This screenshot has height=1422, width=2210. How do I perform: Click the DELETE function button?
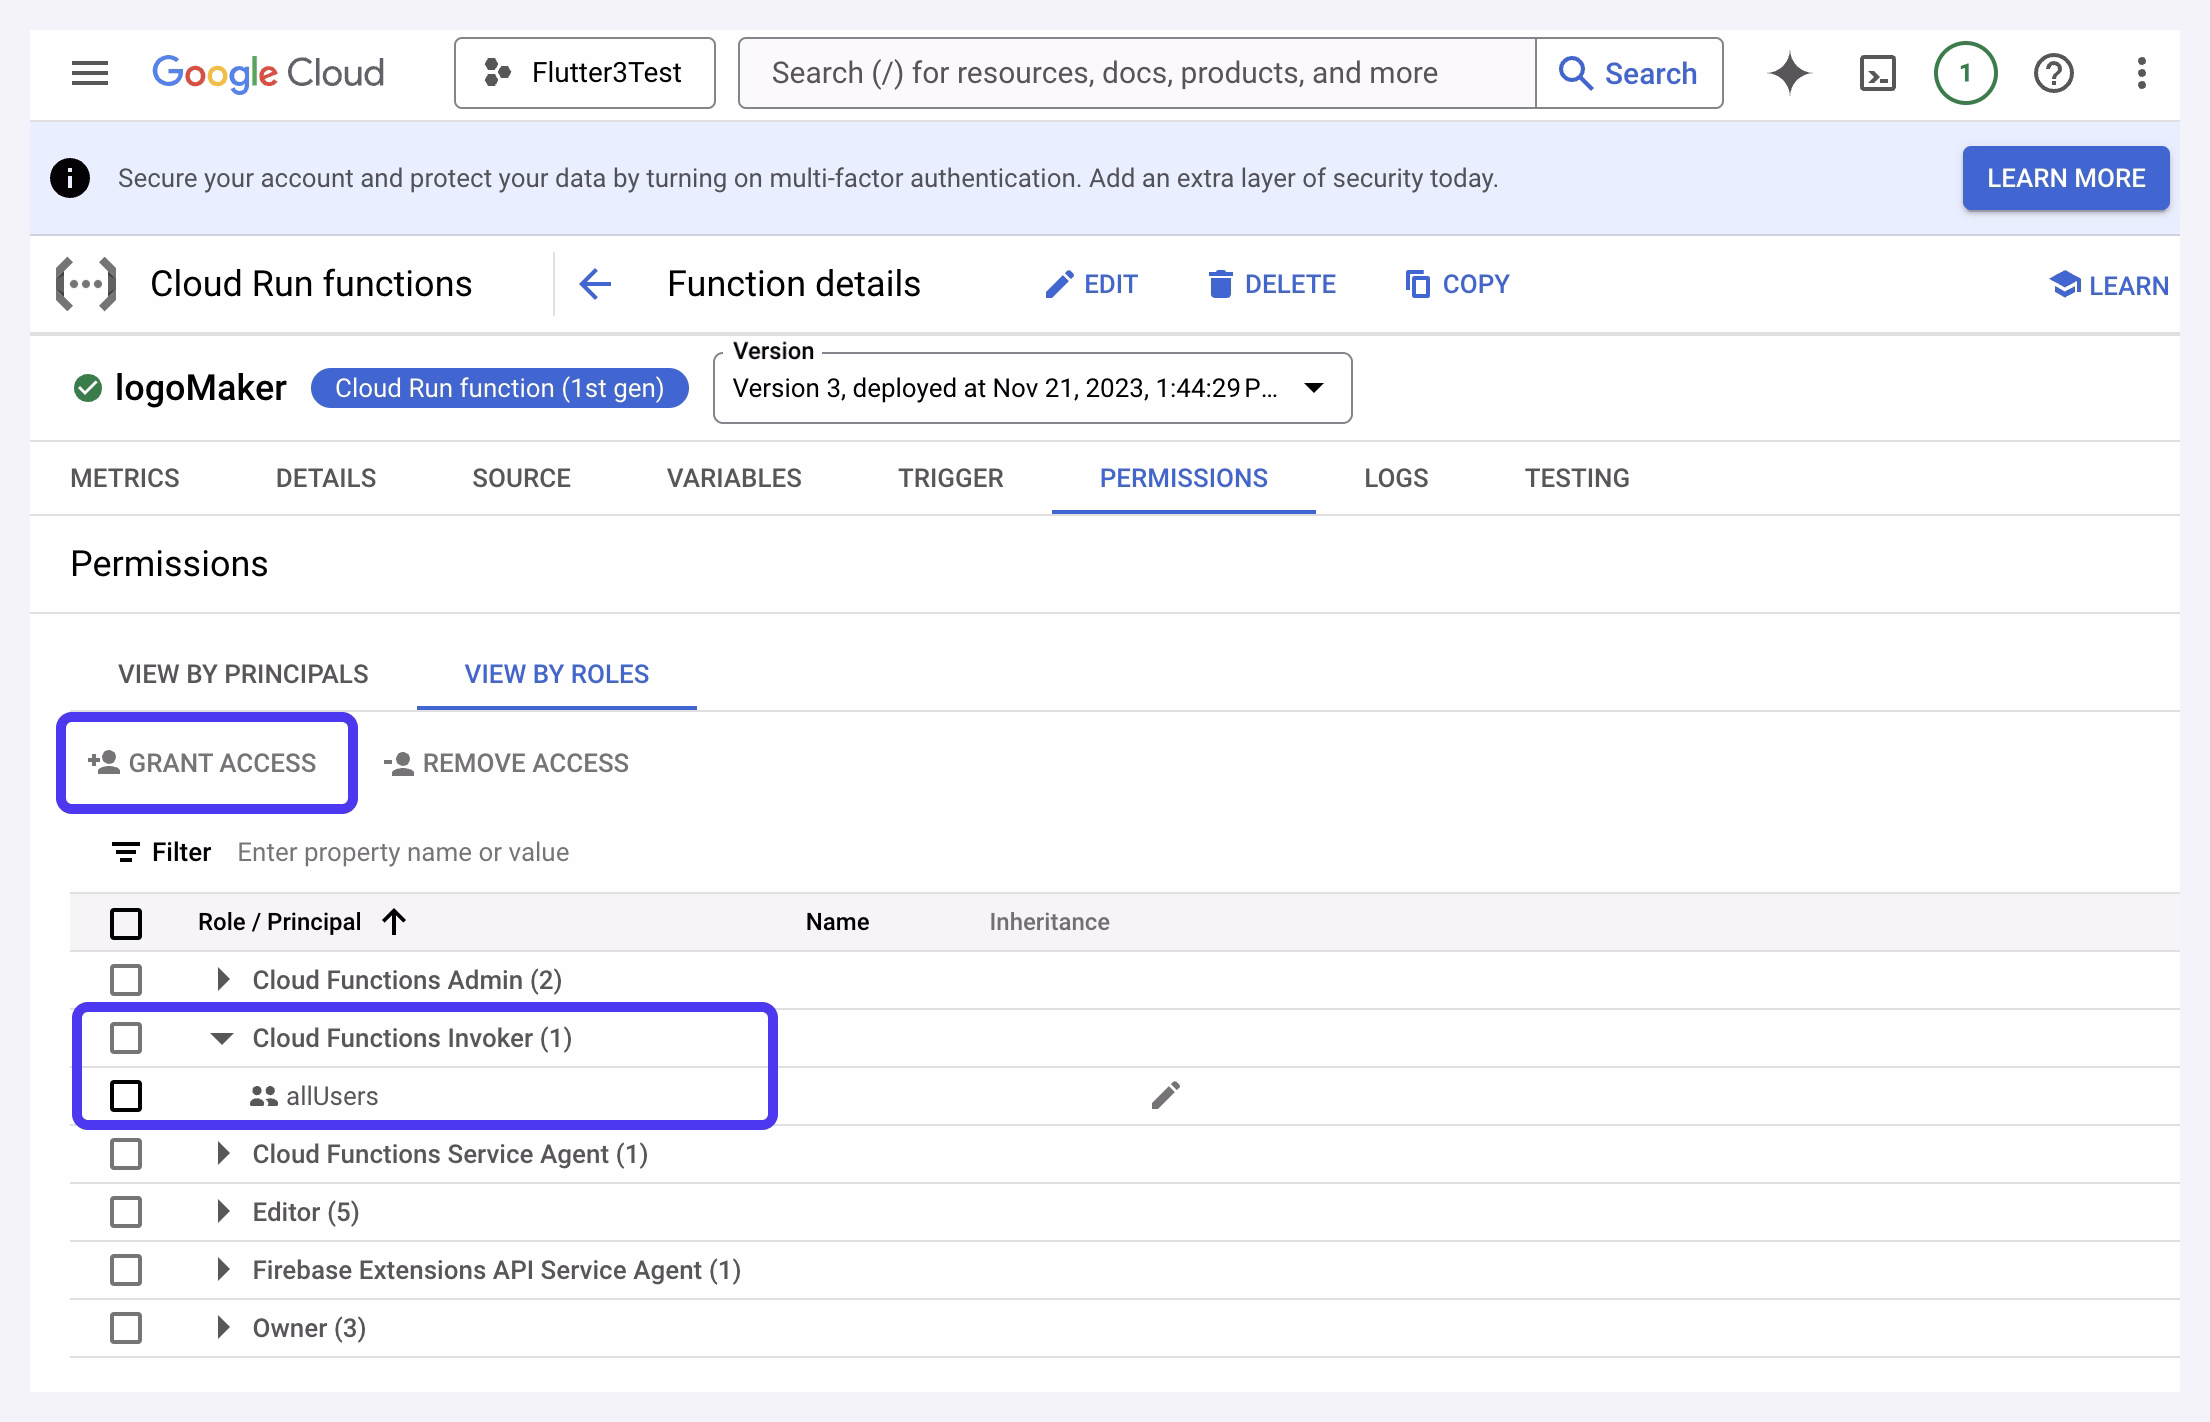click(x=1271, y=284)
